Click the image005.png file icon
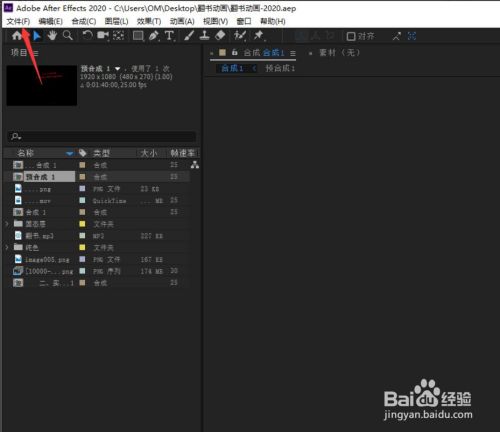 coord(18,259)
